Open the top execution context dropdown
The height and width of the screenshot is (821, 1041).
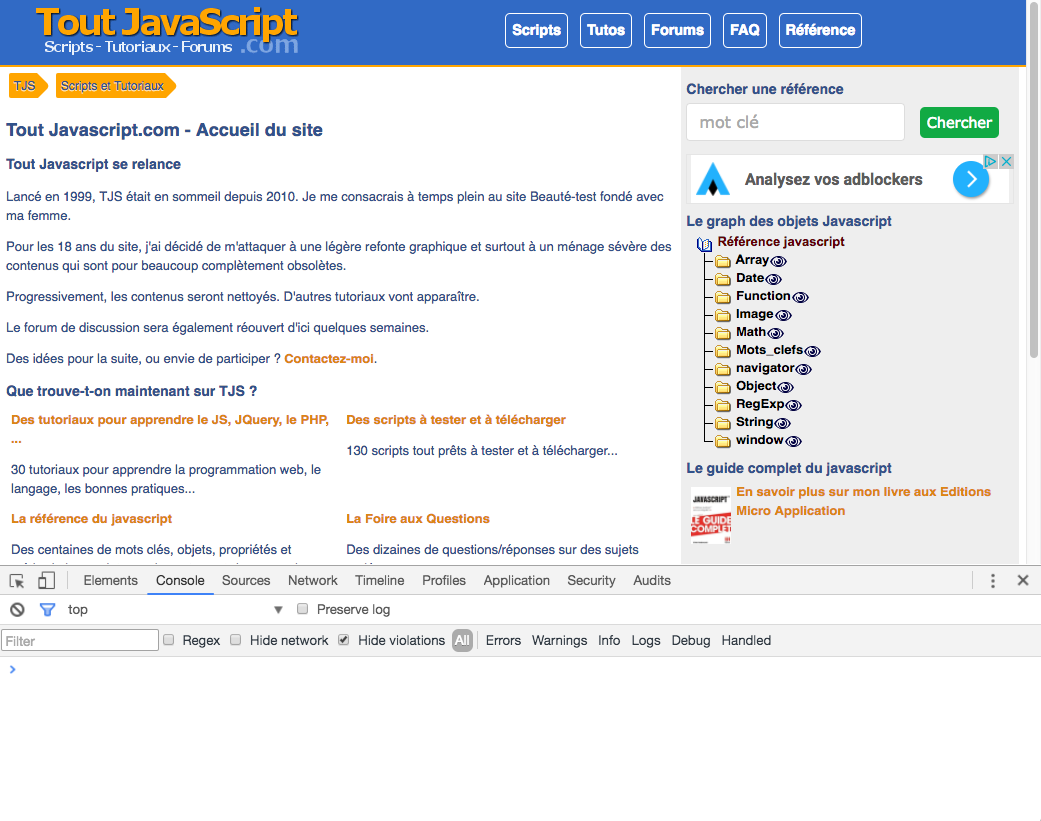(175, 609)
